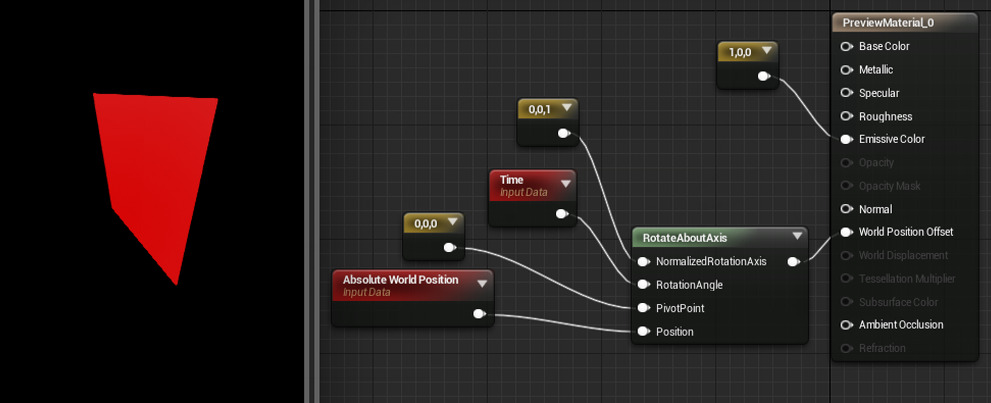Expand the 1,0,0 constant node arrow

(766, 51)
